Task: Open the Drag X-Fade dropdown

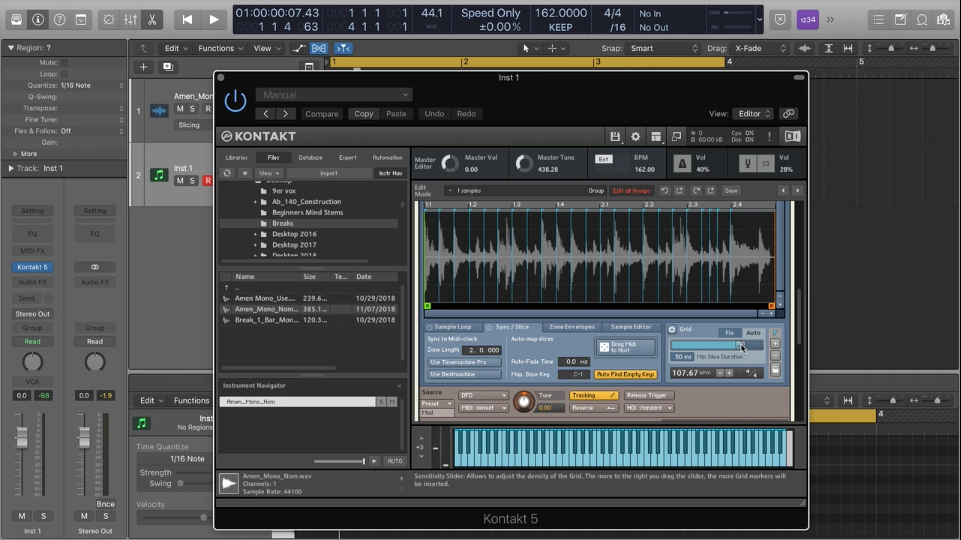Action: (759, 48)
